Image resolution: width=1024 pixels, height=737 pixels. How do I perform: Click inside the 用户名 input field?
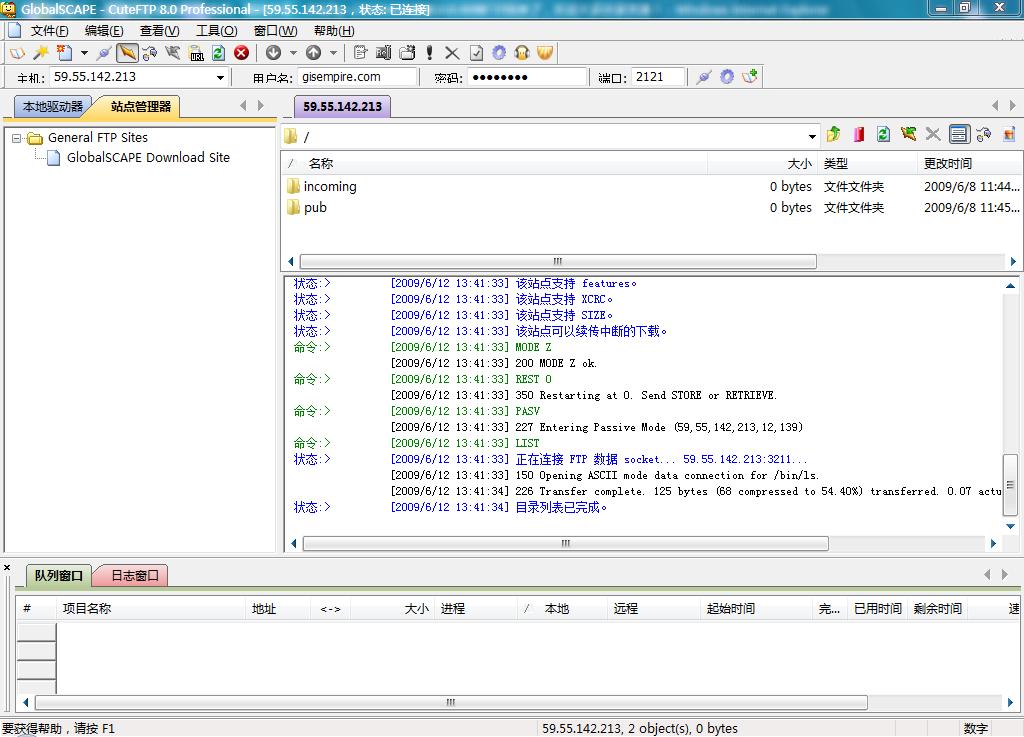pos(357,77)
